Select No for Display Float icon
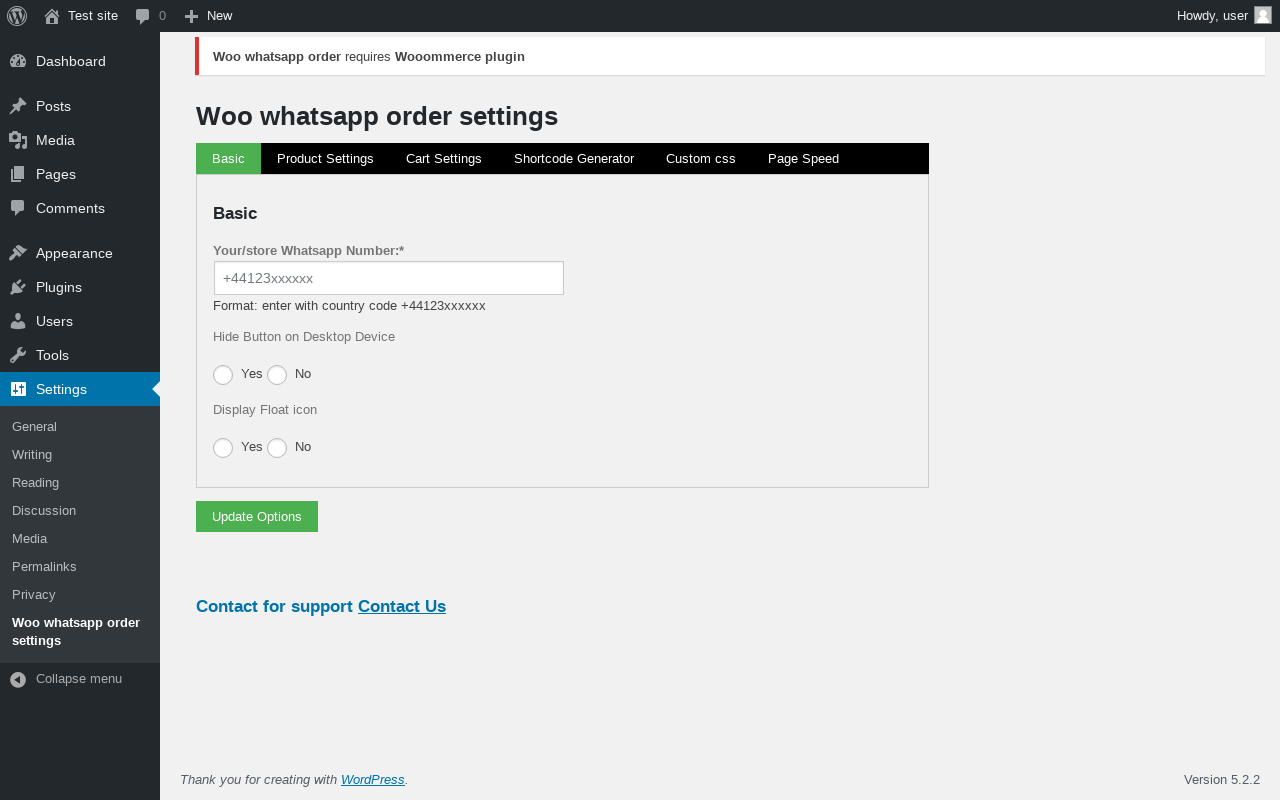The width and height of the screenshot is (1280, 800). click(x=277, y=448)
